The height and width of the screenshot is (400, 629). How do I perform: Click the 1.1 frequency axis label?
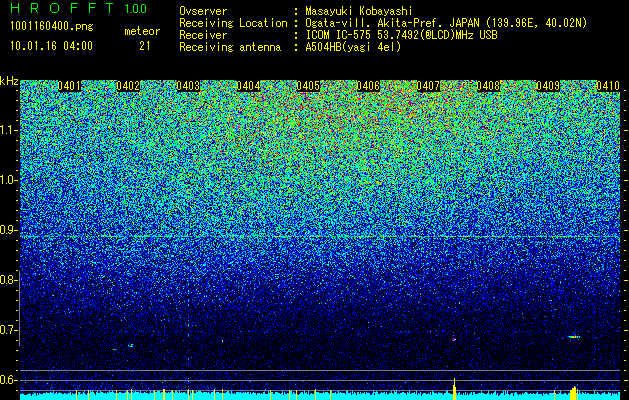pos(7,130)
